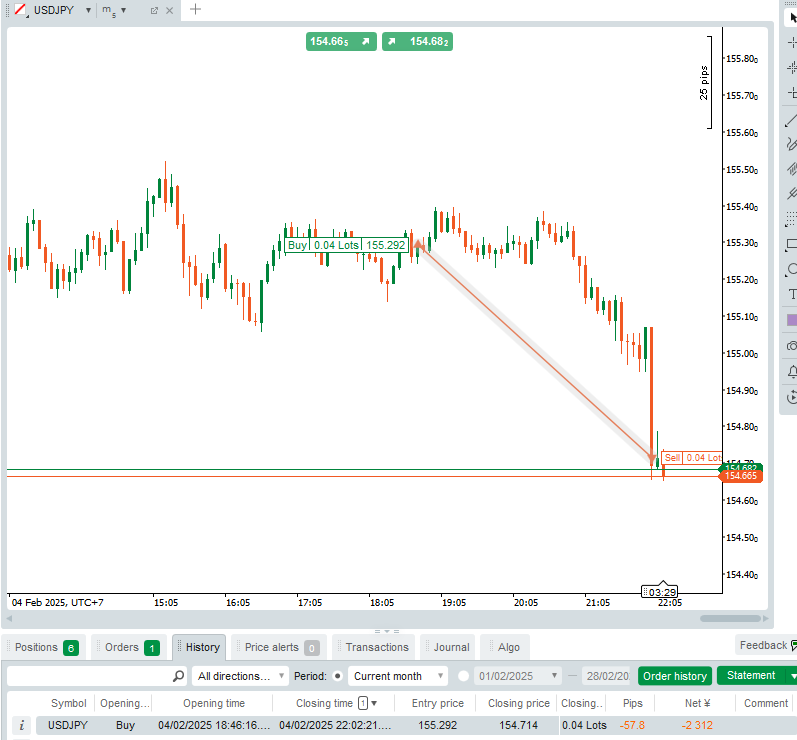Click the purple color swatch in toolbar
The height and width of the screenshot is (740, 797).
[x=791, y=320]
